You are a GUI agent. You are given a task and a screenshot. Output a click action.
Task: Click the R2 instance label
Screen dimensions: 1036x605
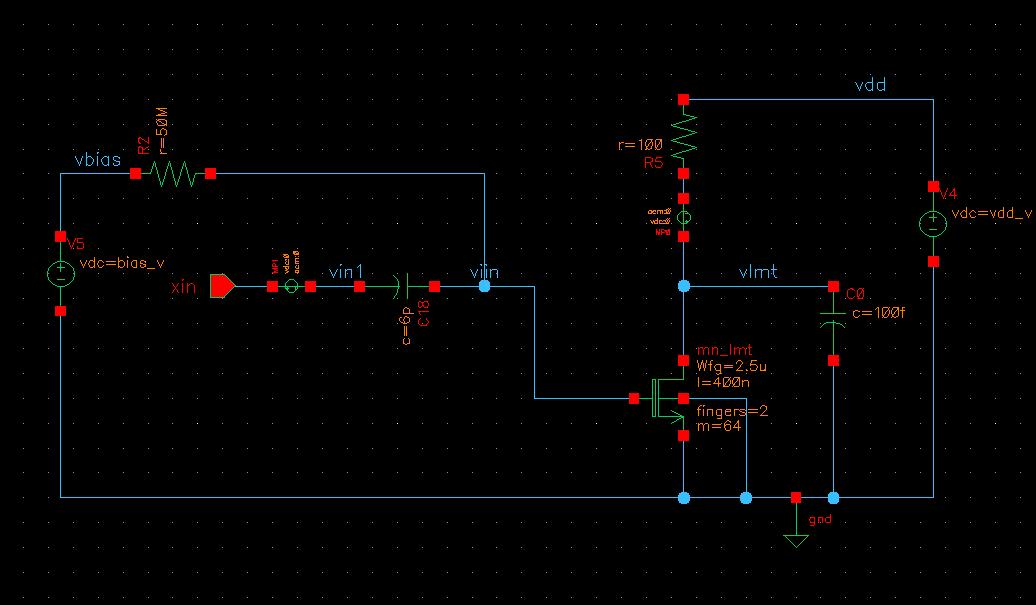tap(144, 145)
